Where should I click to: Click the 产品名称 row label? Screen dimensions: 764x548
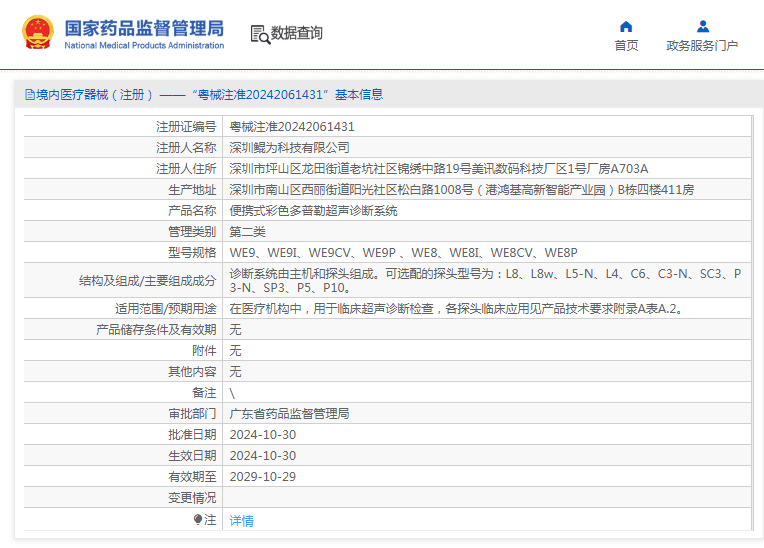pos(192,210)
